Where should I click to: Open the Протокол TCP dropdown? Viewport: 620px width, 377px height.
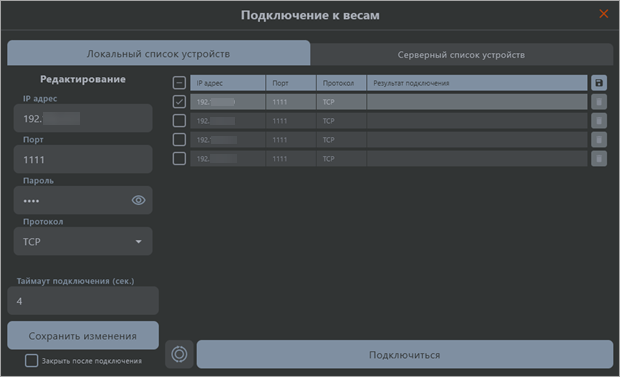(x=83, y=241)
